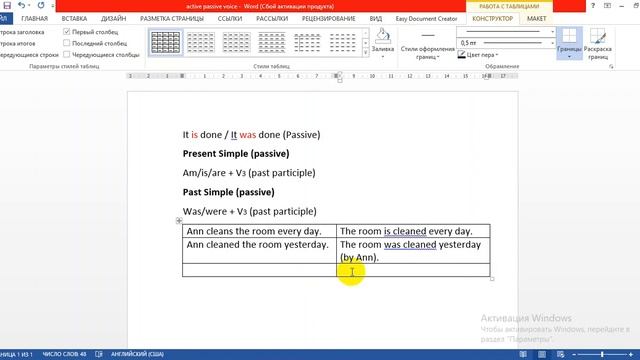
Task: Apply borders with the Границы grid icon
Action: 569,36
